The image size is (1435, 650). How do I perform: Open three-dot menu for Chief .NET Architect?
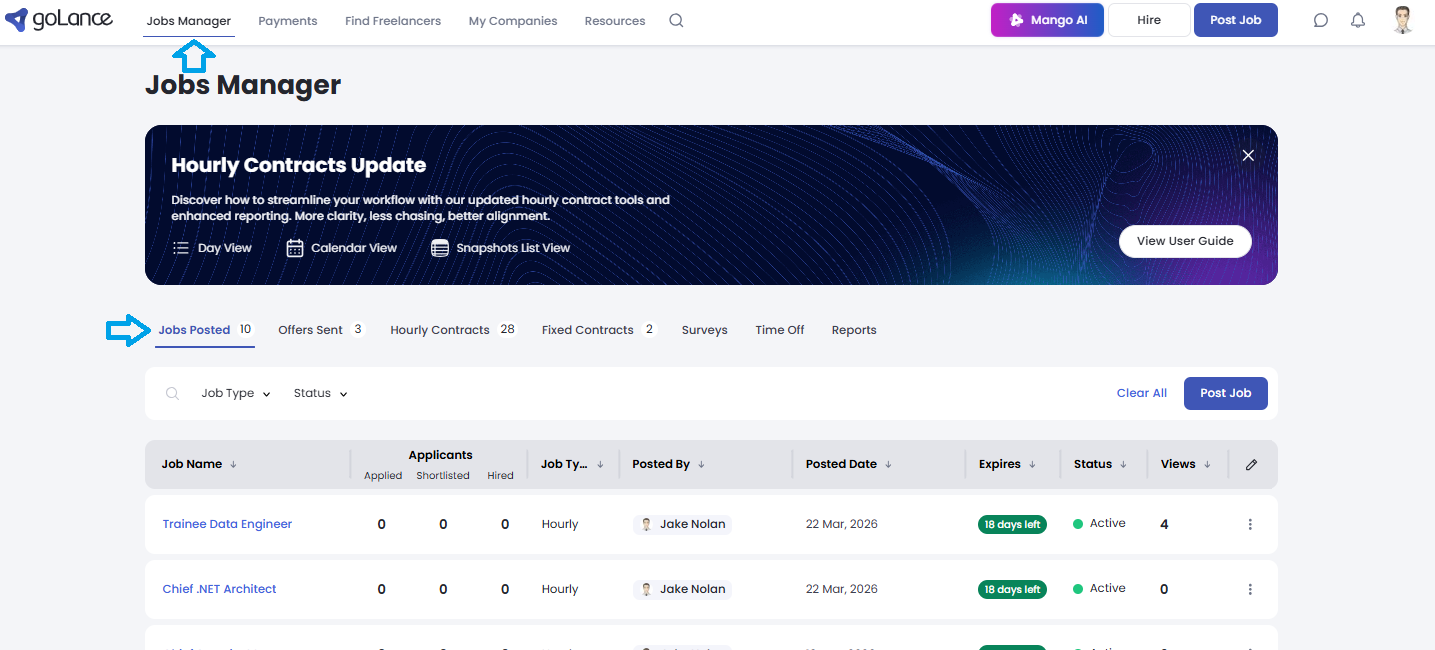(x=1250, y=589)
